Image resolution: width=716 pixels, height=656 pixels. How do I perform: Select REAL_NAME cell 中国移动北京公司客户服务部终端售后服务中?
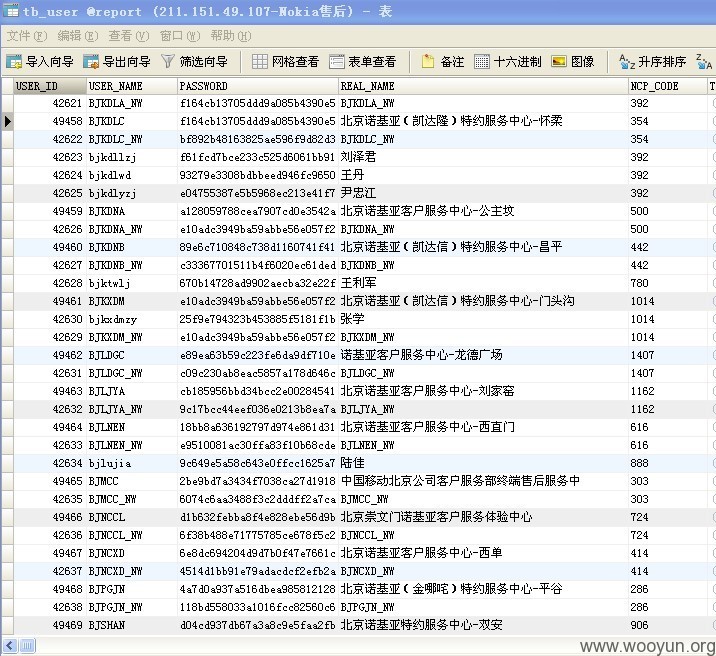pos(483,481)
